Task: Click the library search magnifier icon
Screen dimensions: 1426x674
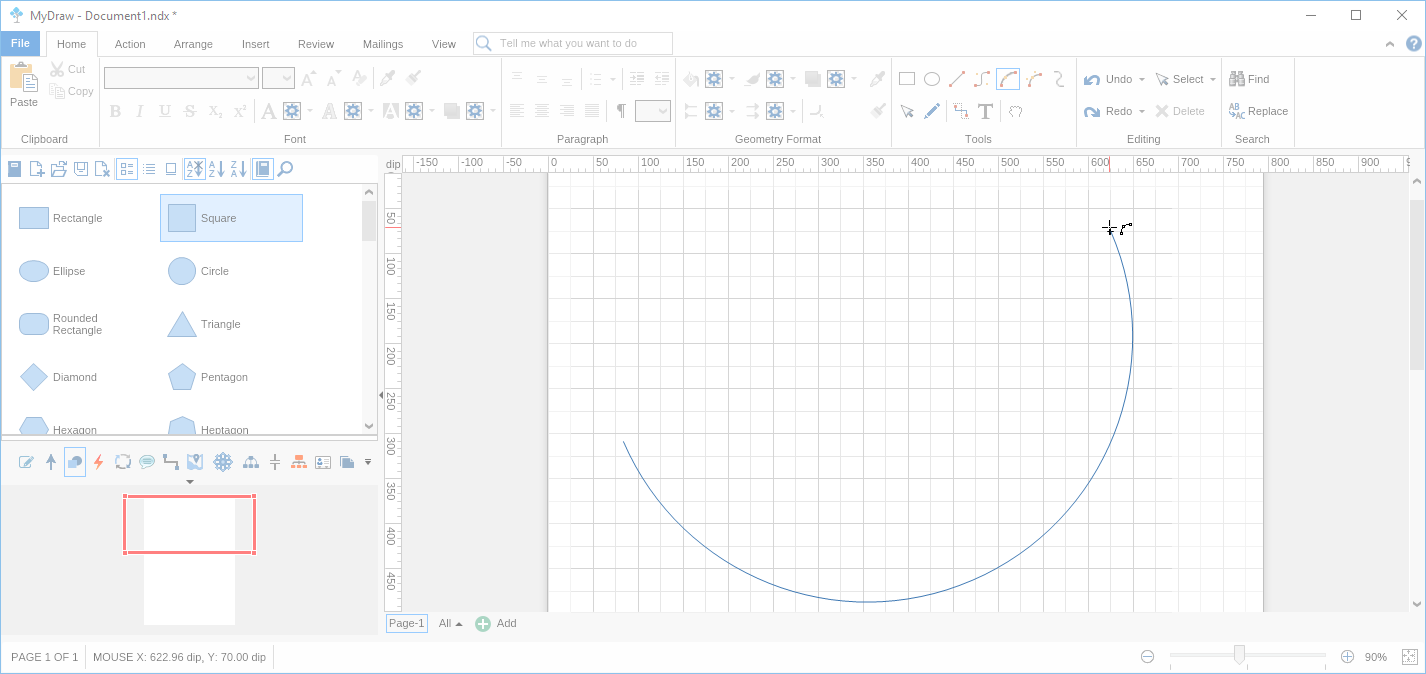Action: tap(285, 169)
